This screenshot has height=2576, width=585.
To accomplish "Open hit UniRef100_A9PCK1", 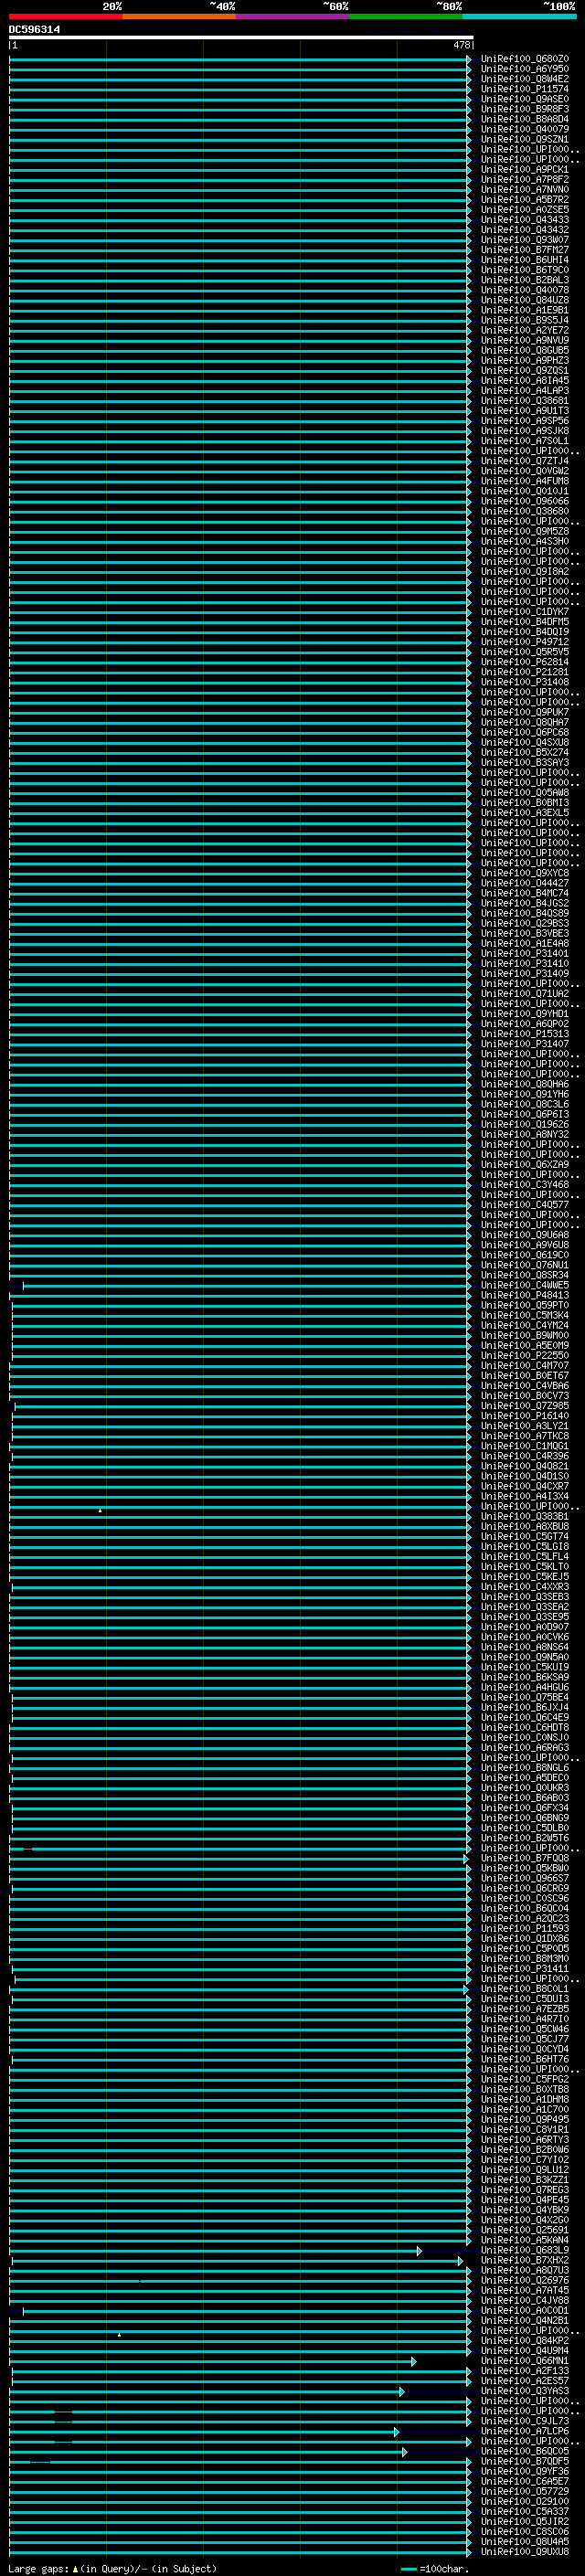I will [x=524, y=170].
